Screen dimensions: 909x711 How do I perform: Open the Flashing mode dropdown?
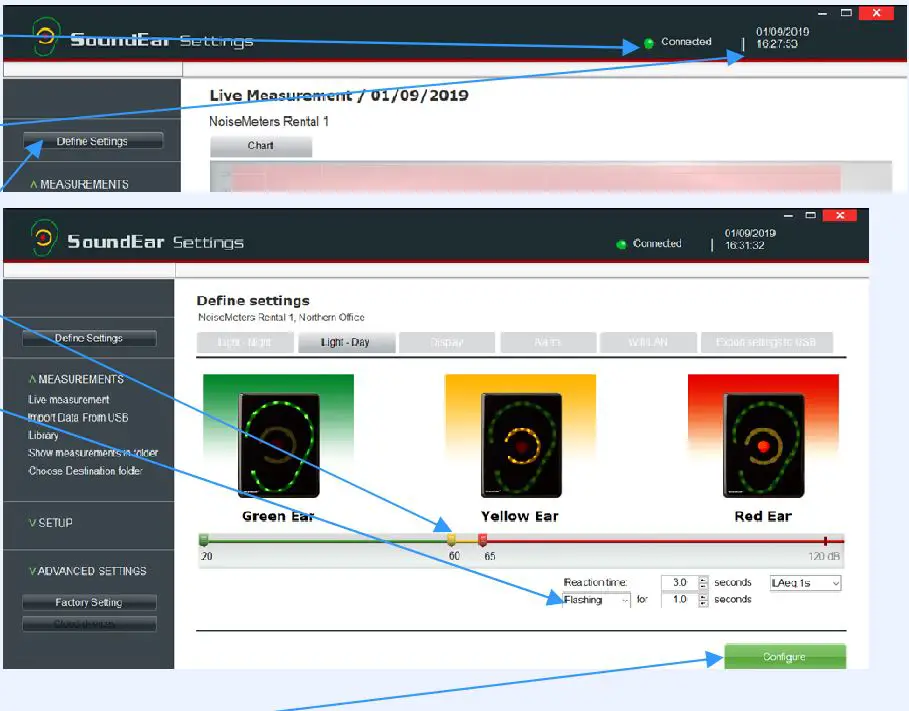[x=597, y=600]
